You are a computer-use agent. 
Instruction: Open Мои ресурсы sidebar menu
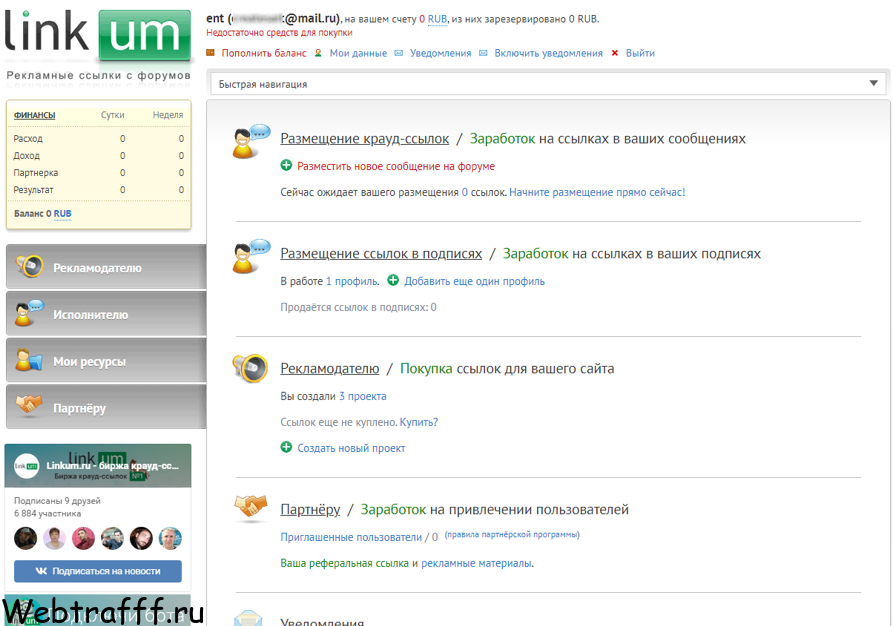[106, 360]
